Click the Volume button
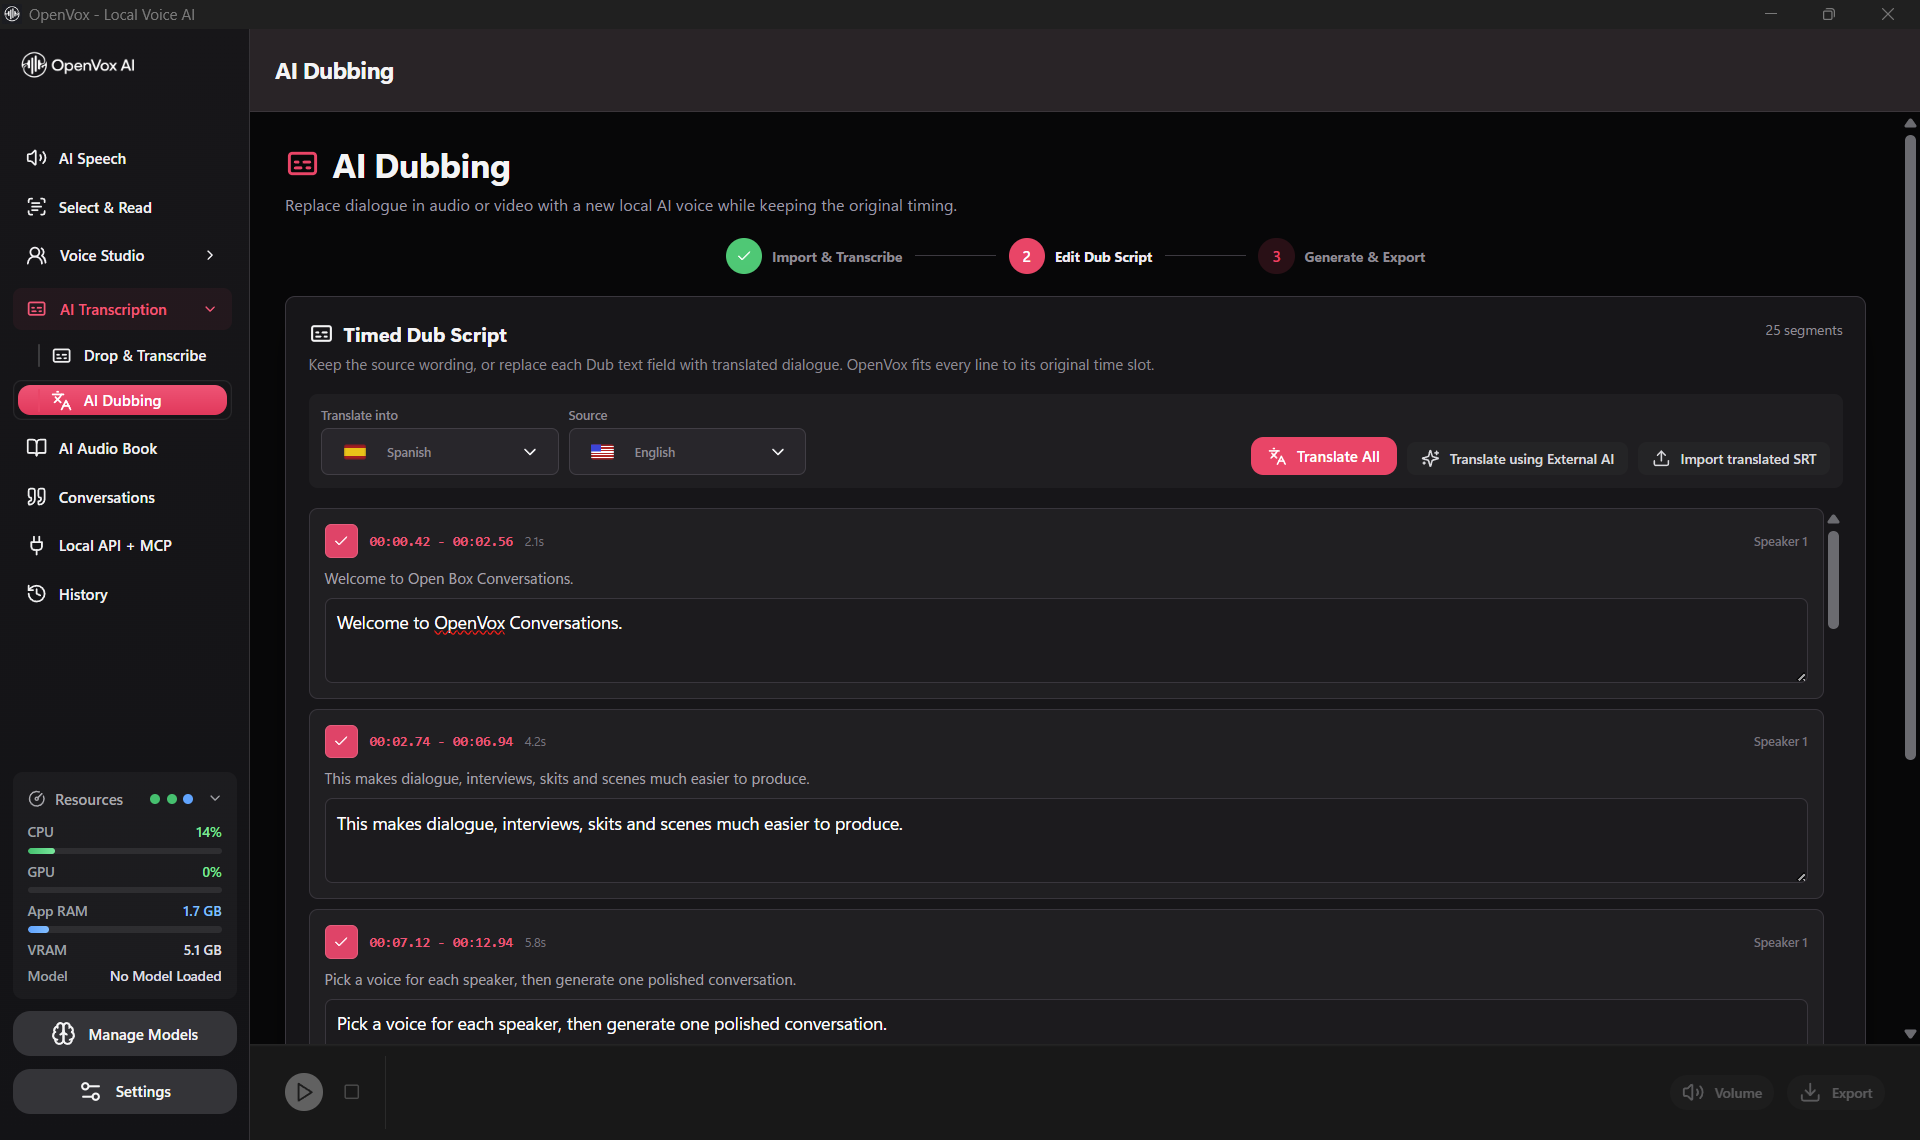This screenshot has height=1140, width=1920. [x=1722, y=1093]
